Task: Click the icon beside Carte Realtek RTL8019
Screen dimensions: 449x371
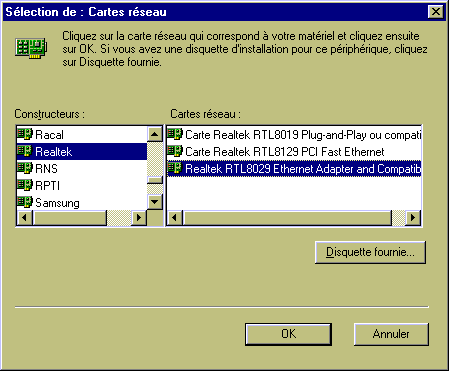Action: click(175, 134)
